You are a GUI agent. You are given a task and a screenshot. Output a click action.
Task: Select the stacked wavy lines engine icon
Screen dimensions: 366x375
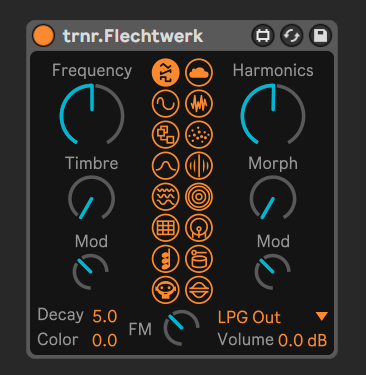(166, 197)
